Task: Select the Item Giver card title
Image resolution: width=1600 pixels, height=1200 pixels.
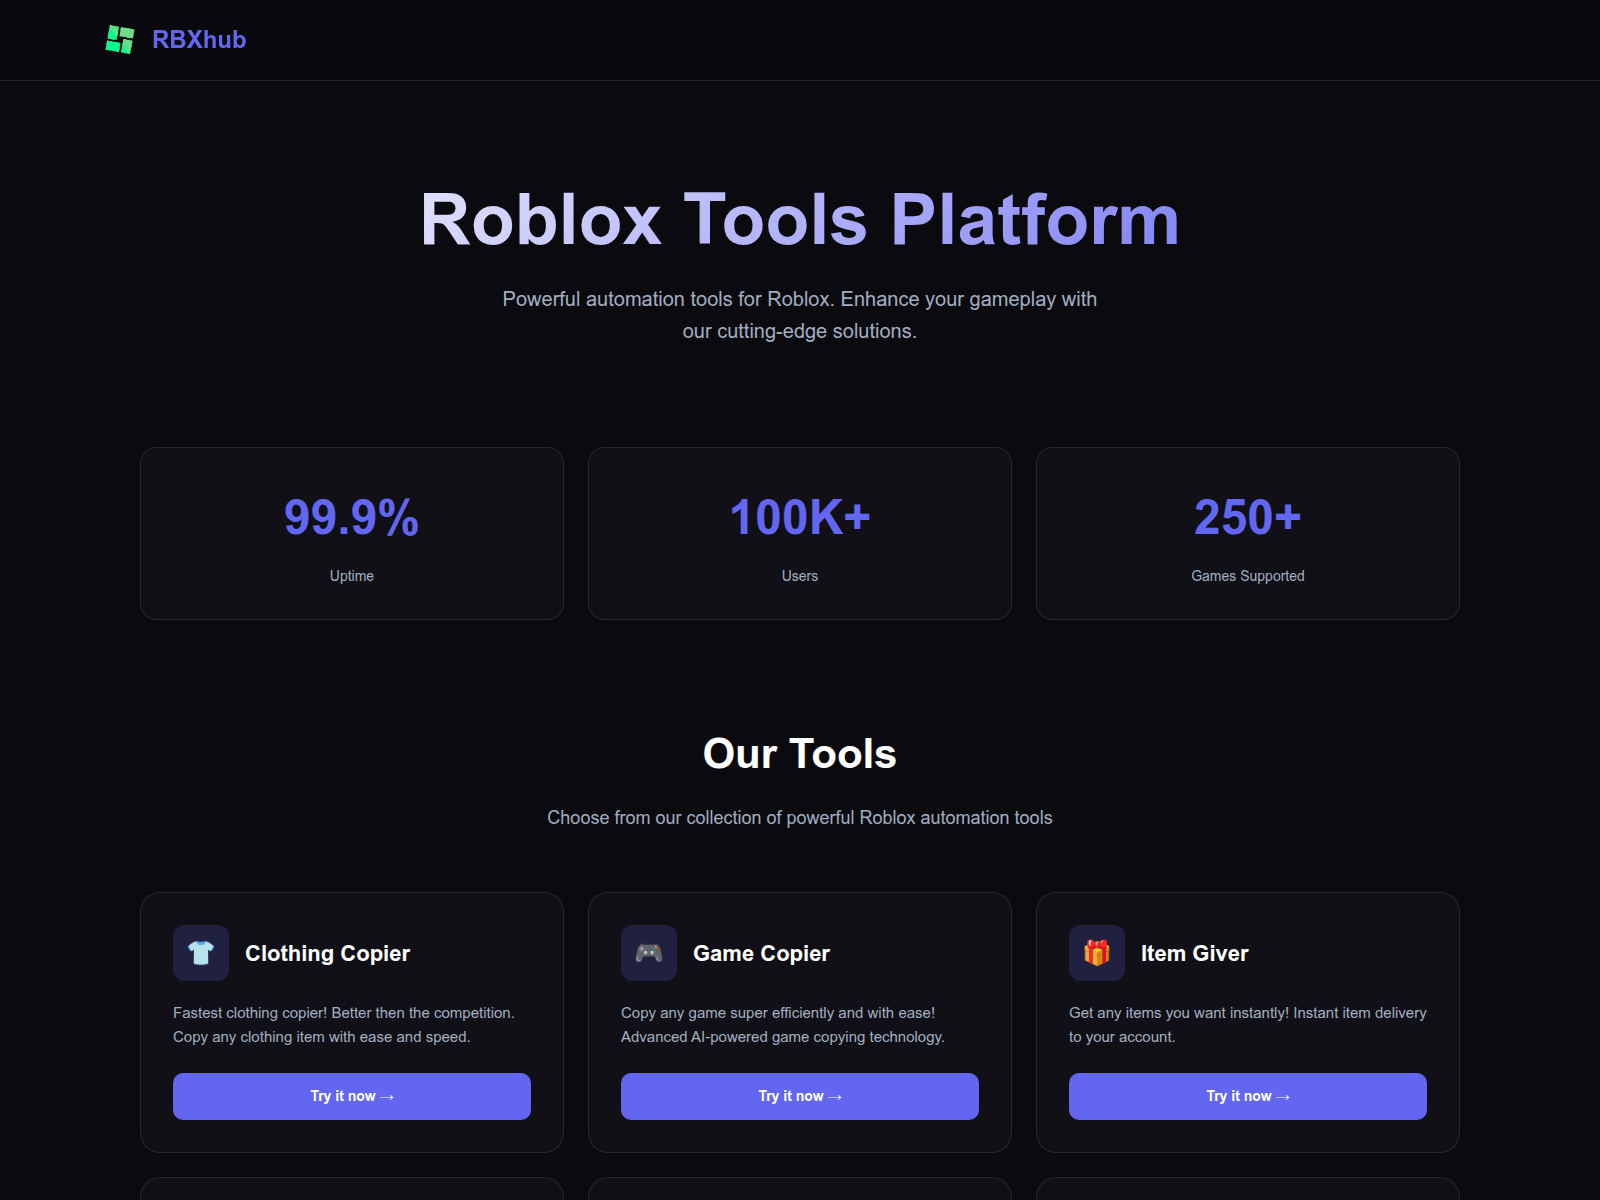Action: click(x=1195, y=954)
